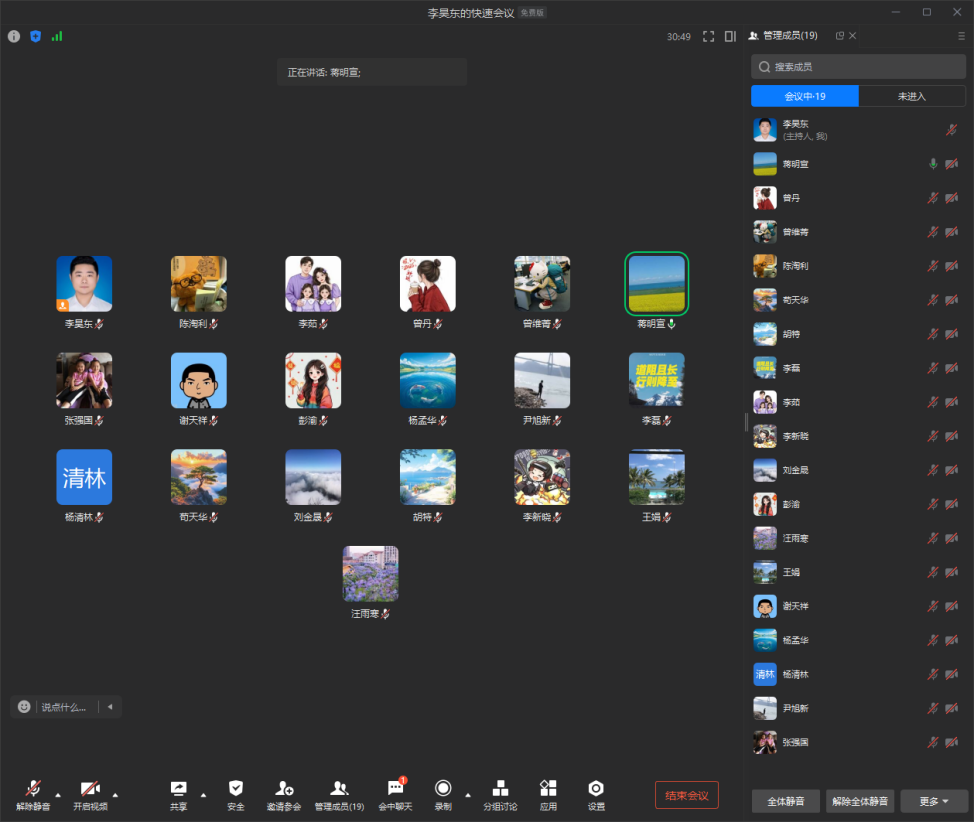Screen dimensions: 974x822
Task: Toggle 蒋明宣's green microphone in member list
Action: coord(933,163)
